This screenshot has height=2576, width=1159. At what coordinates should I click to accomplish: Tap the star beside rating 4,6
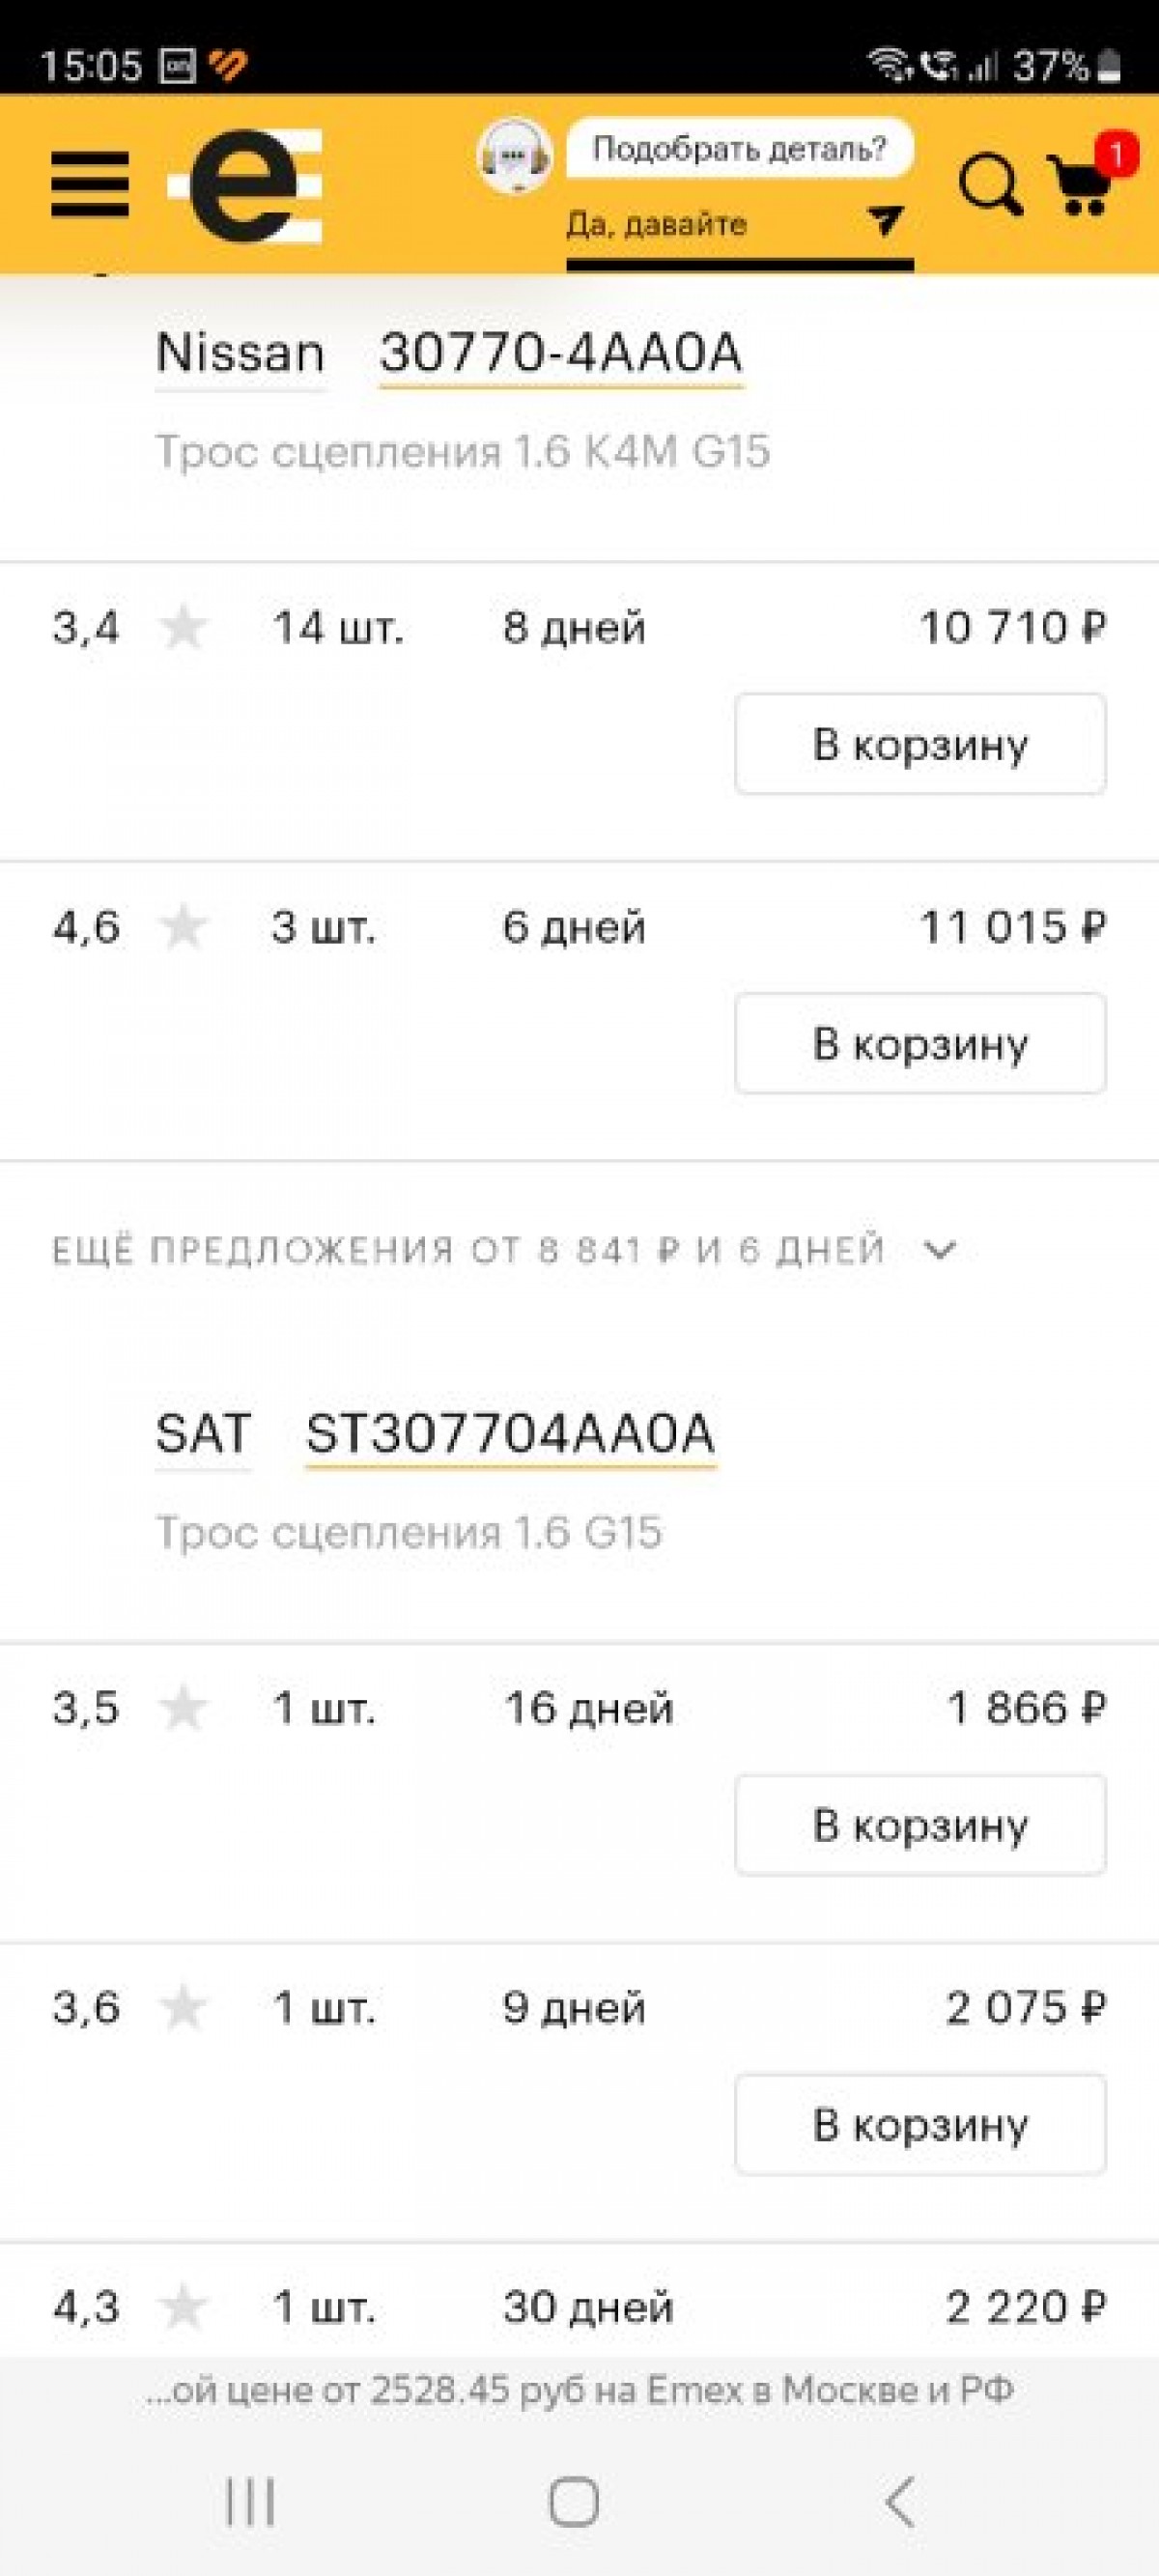click(x=183, y=927)
